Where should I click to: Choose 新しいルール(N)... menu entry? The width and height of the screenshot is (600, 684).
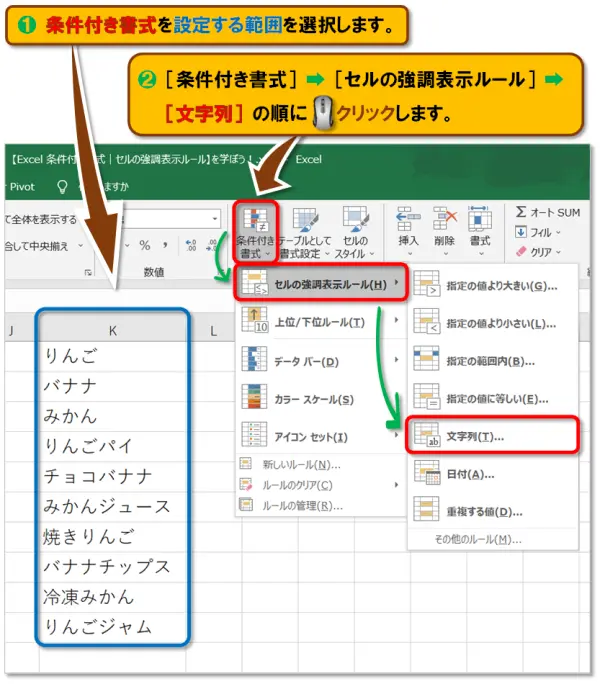click(x=321, y=465)
